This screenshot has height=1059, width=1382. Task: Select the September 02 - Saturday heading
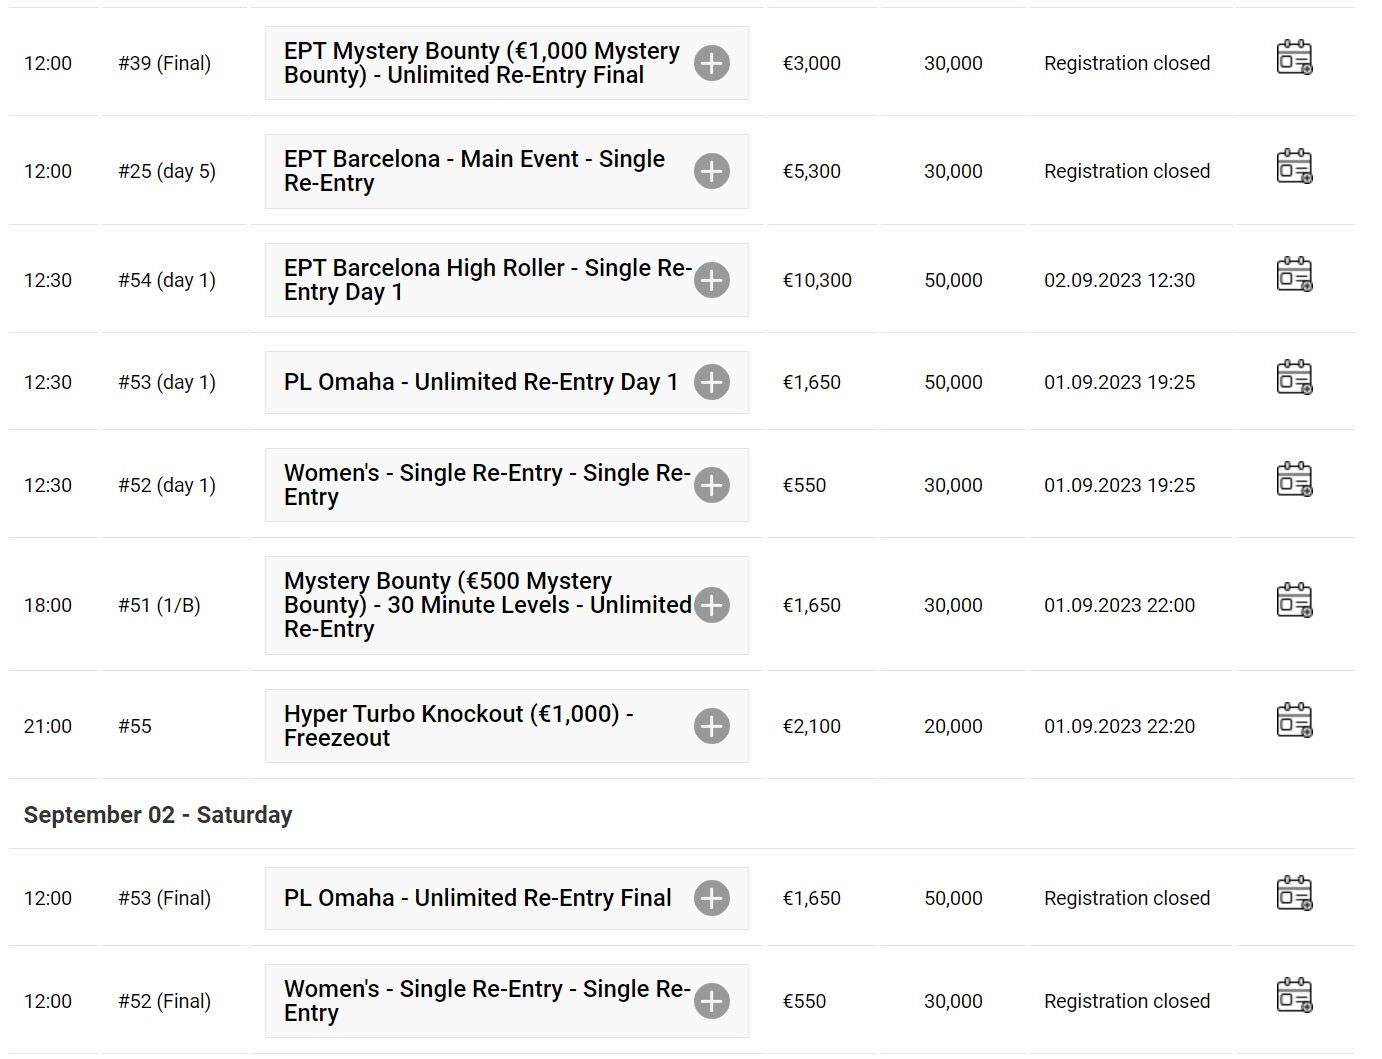coord(158,815)
